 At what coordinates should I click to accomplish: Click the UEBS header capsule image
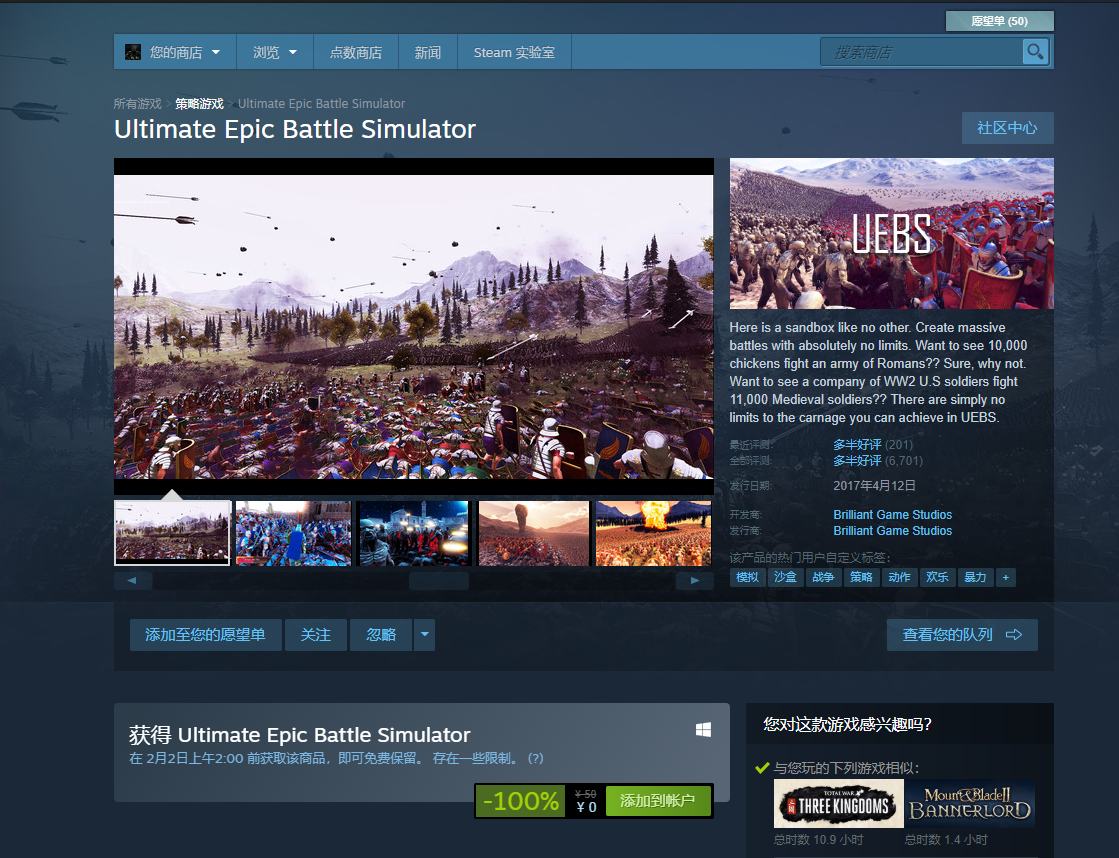[891, 233]
